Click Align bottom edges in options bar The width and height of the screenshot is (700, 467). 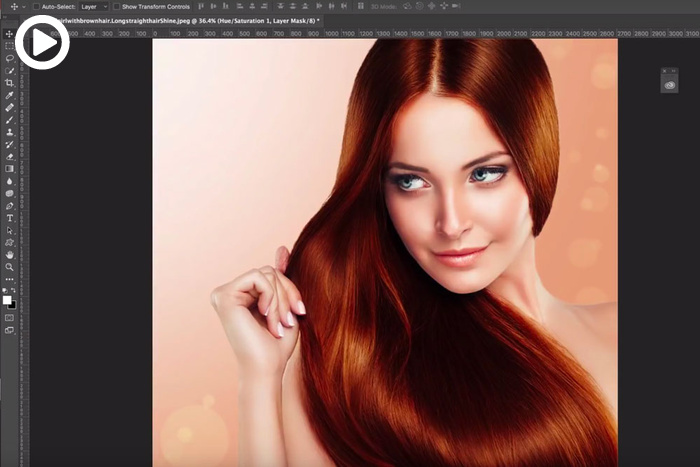(x=226, y=6)
